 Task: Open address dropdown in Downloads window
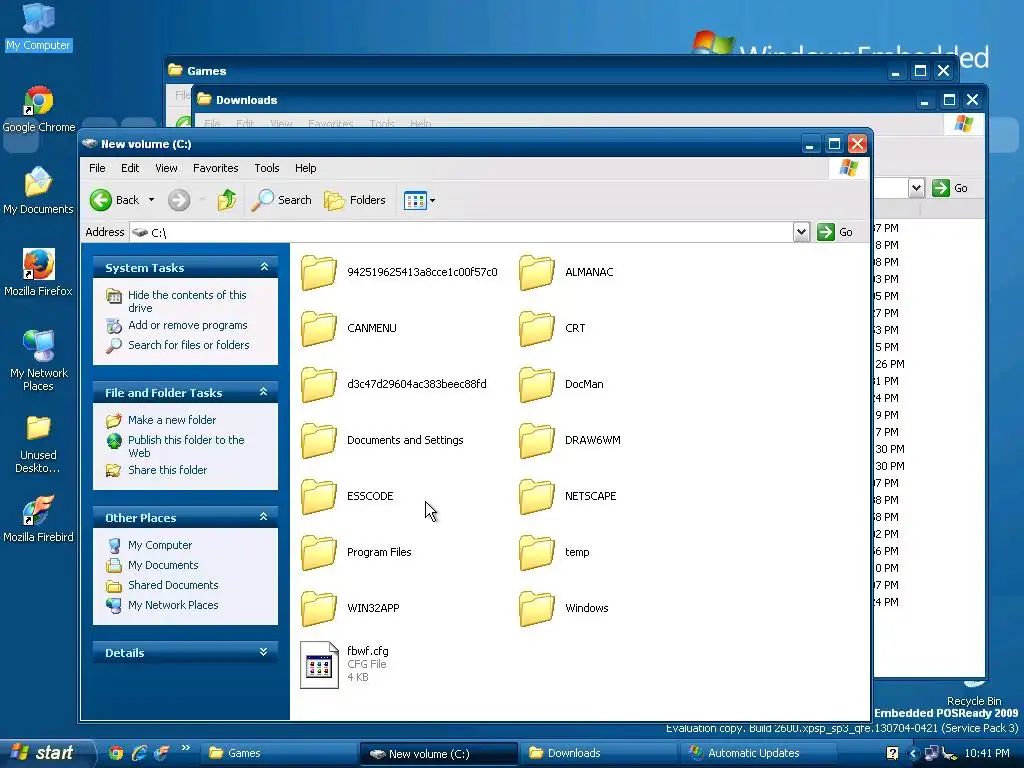click(916, 188)
